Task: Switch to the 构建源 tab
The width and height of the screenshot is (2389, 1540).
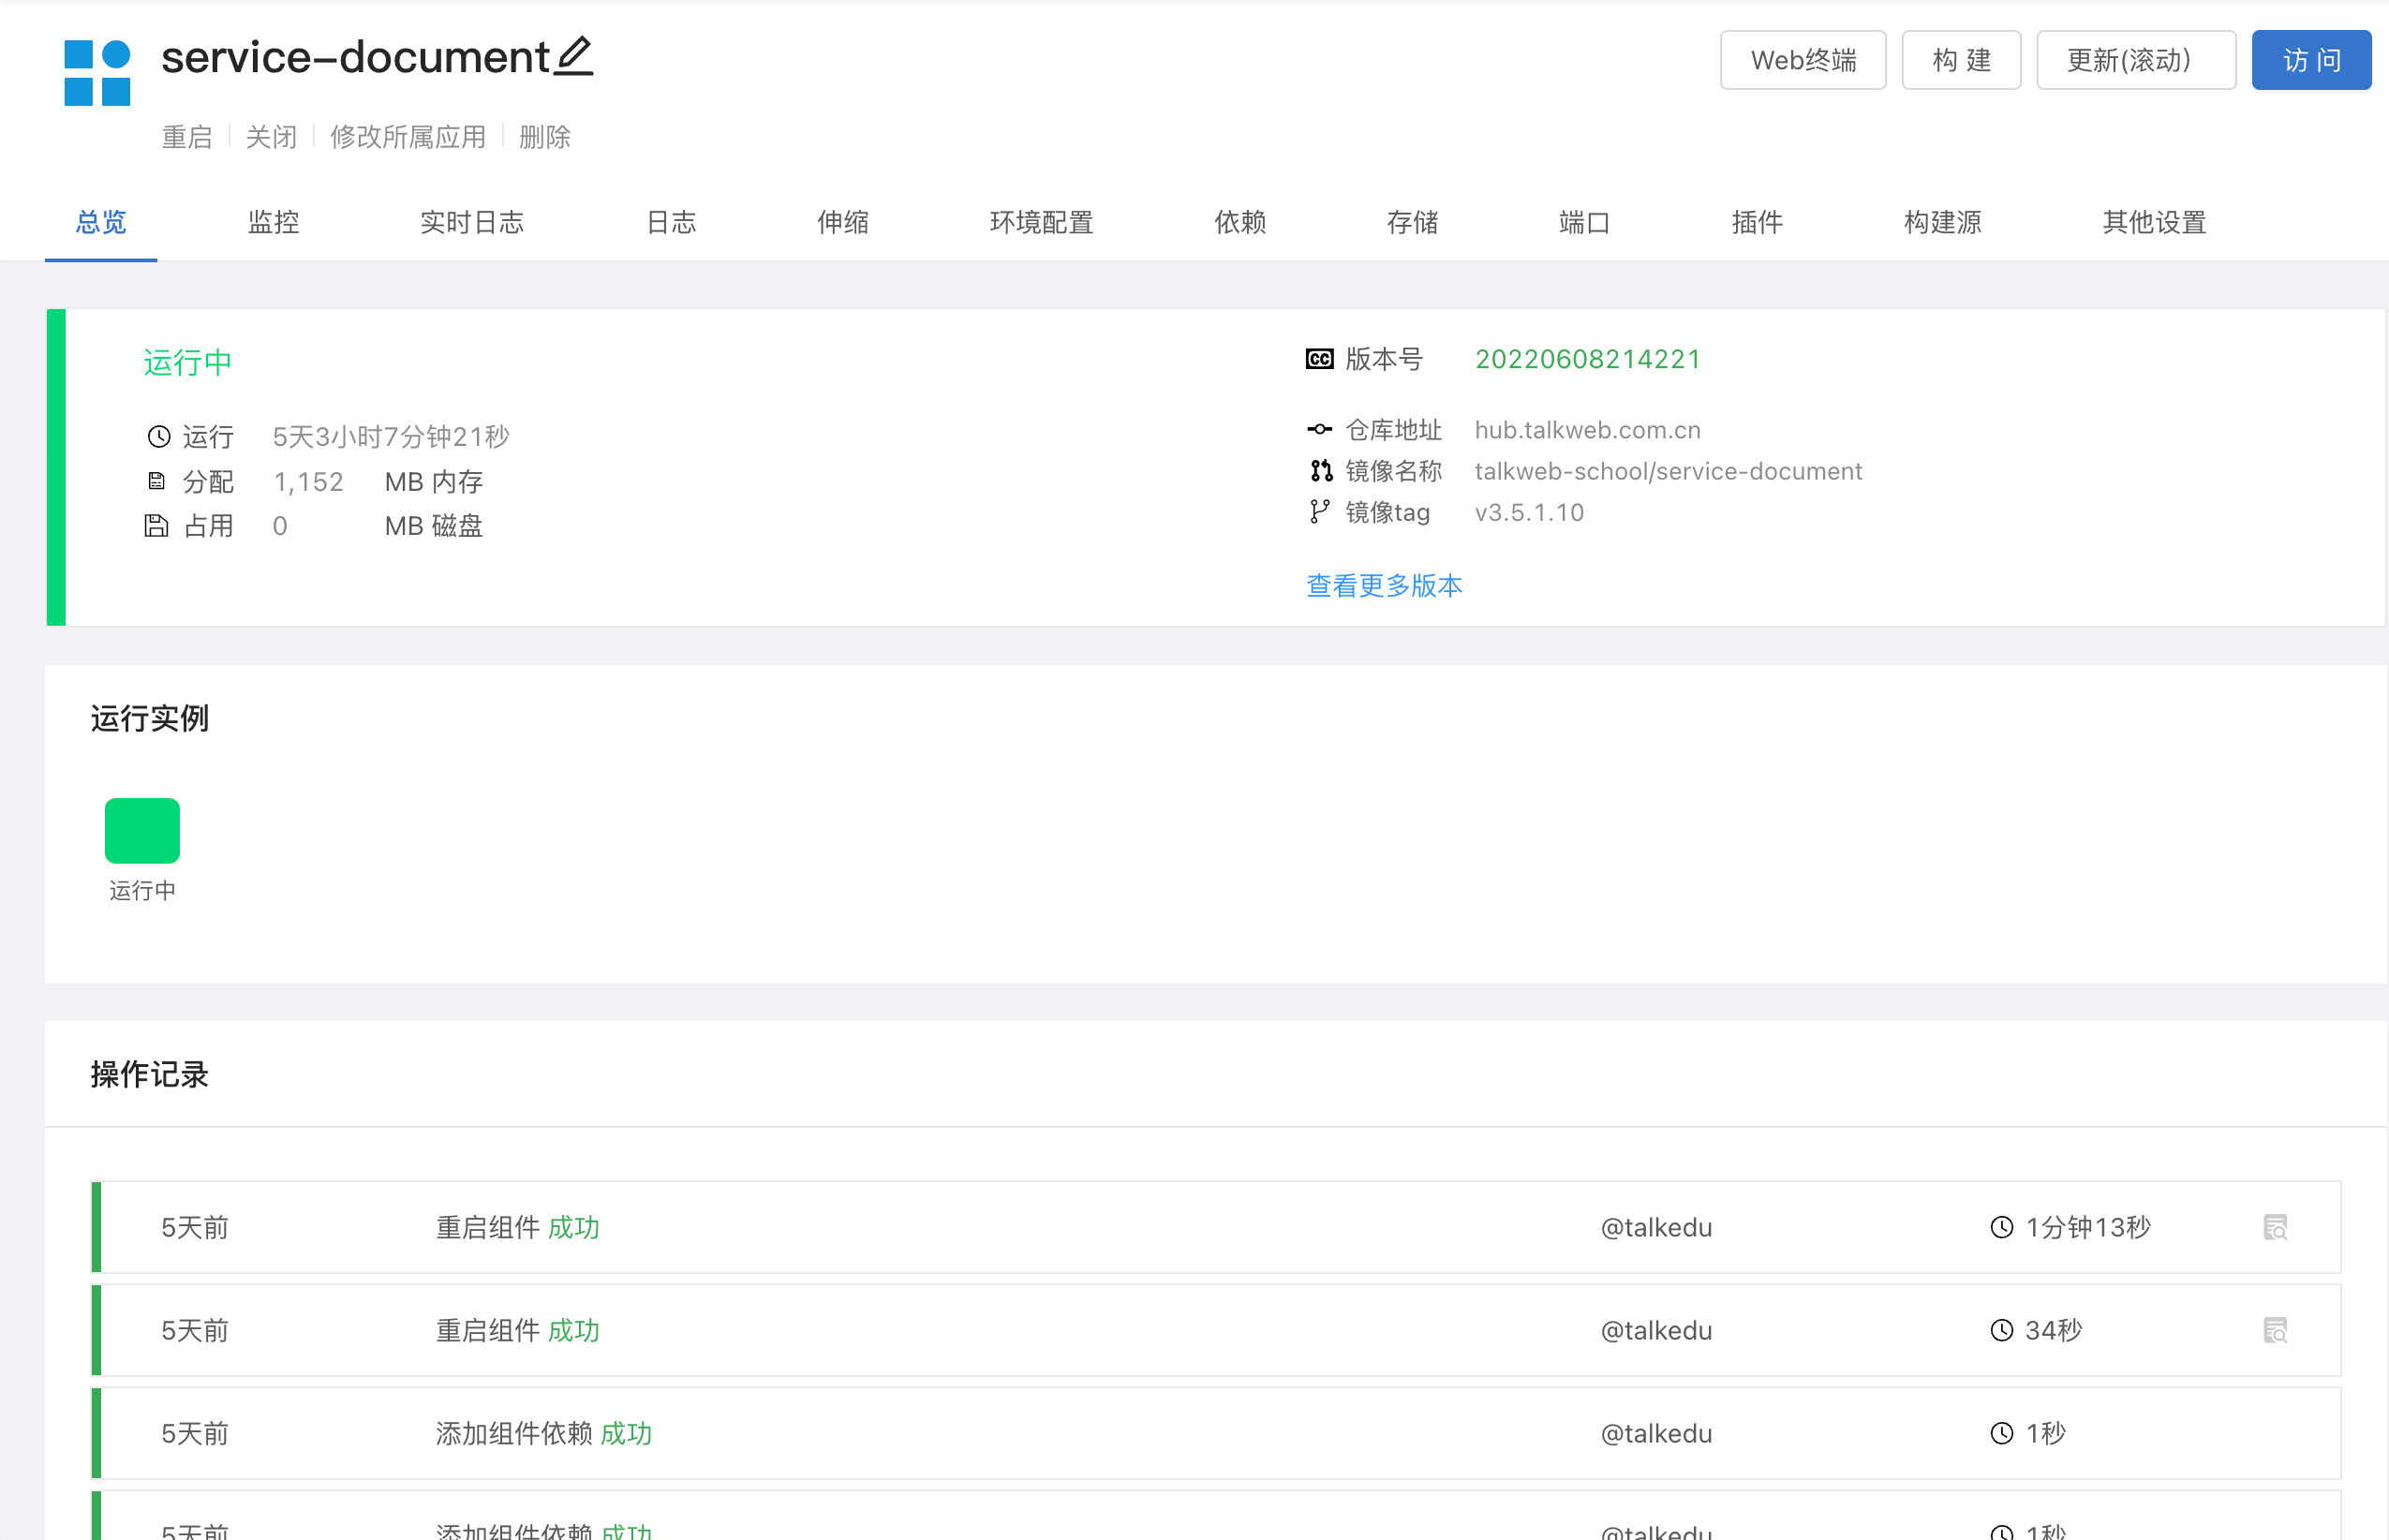Action: click(x=1942, y=222)
